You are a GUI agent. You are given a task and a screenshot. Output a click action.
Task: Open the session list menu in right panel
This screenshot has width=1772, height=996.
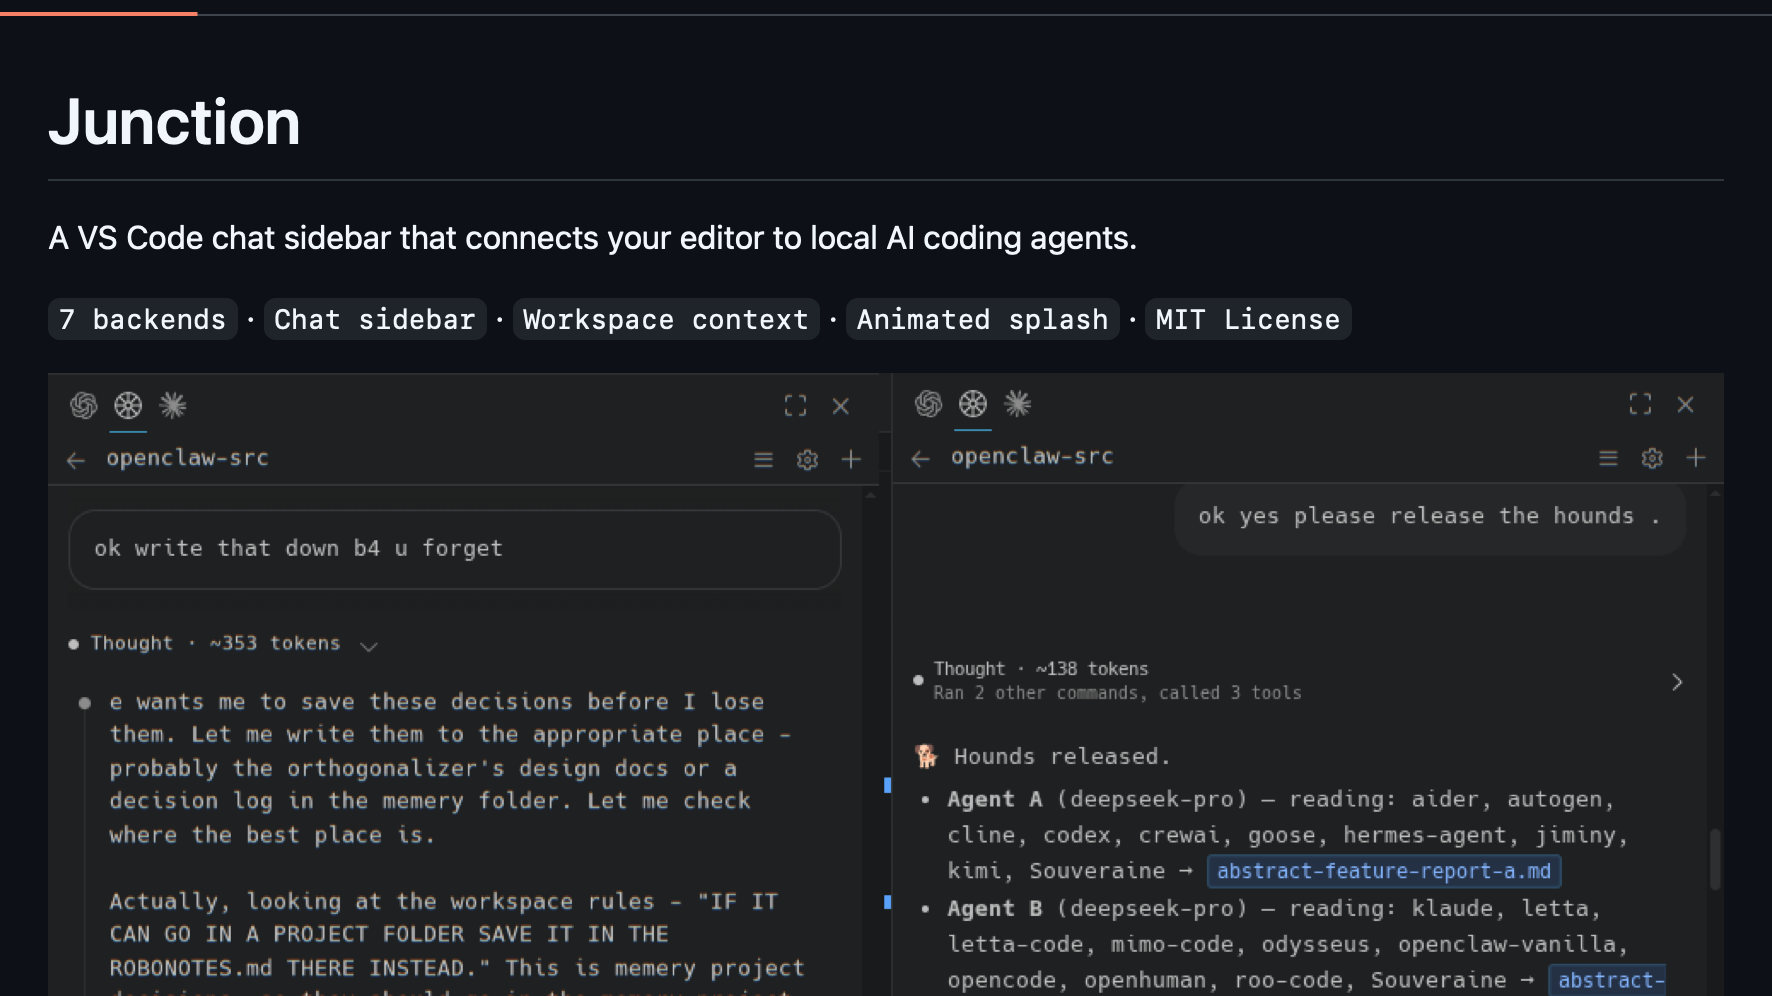coord(1608,458)
